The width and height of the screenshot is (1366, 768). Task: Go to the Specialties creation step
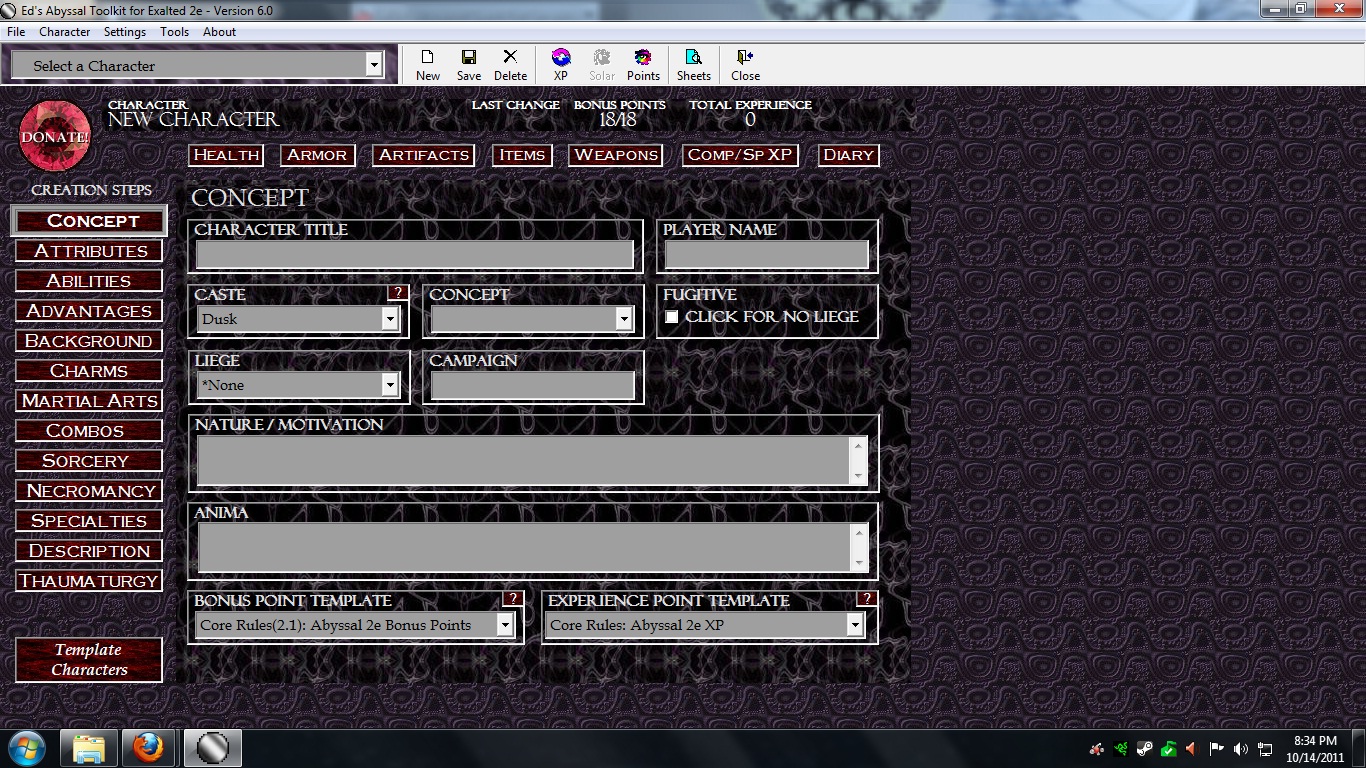coord(90,521)
